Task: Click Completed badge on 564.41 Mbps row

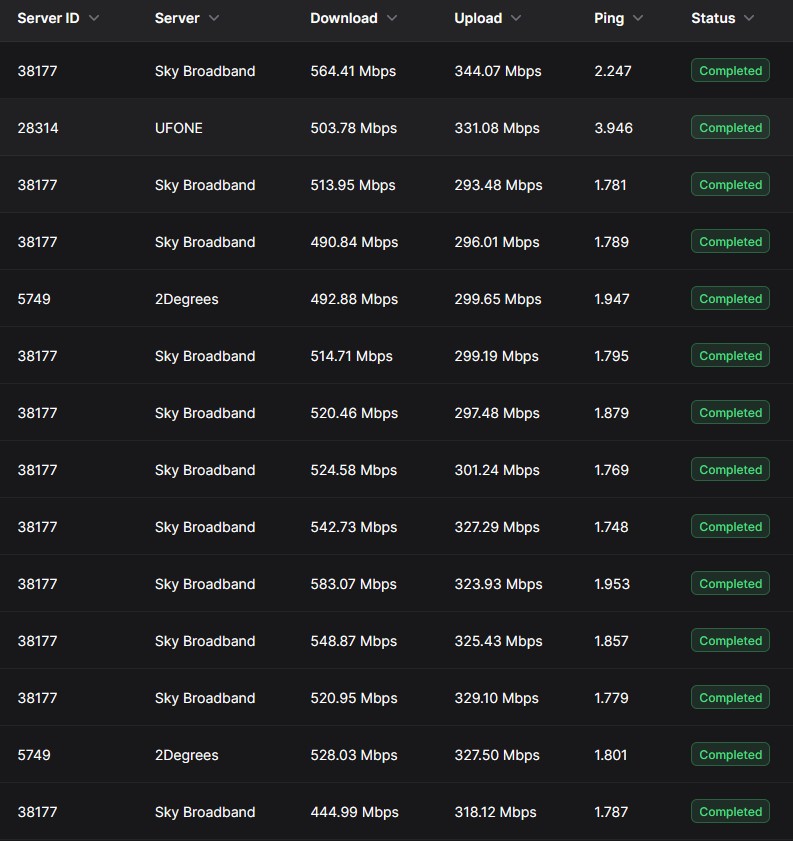Action: [x=730, y=71]
